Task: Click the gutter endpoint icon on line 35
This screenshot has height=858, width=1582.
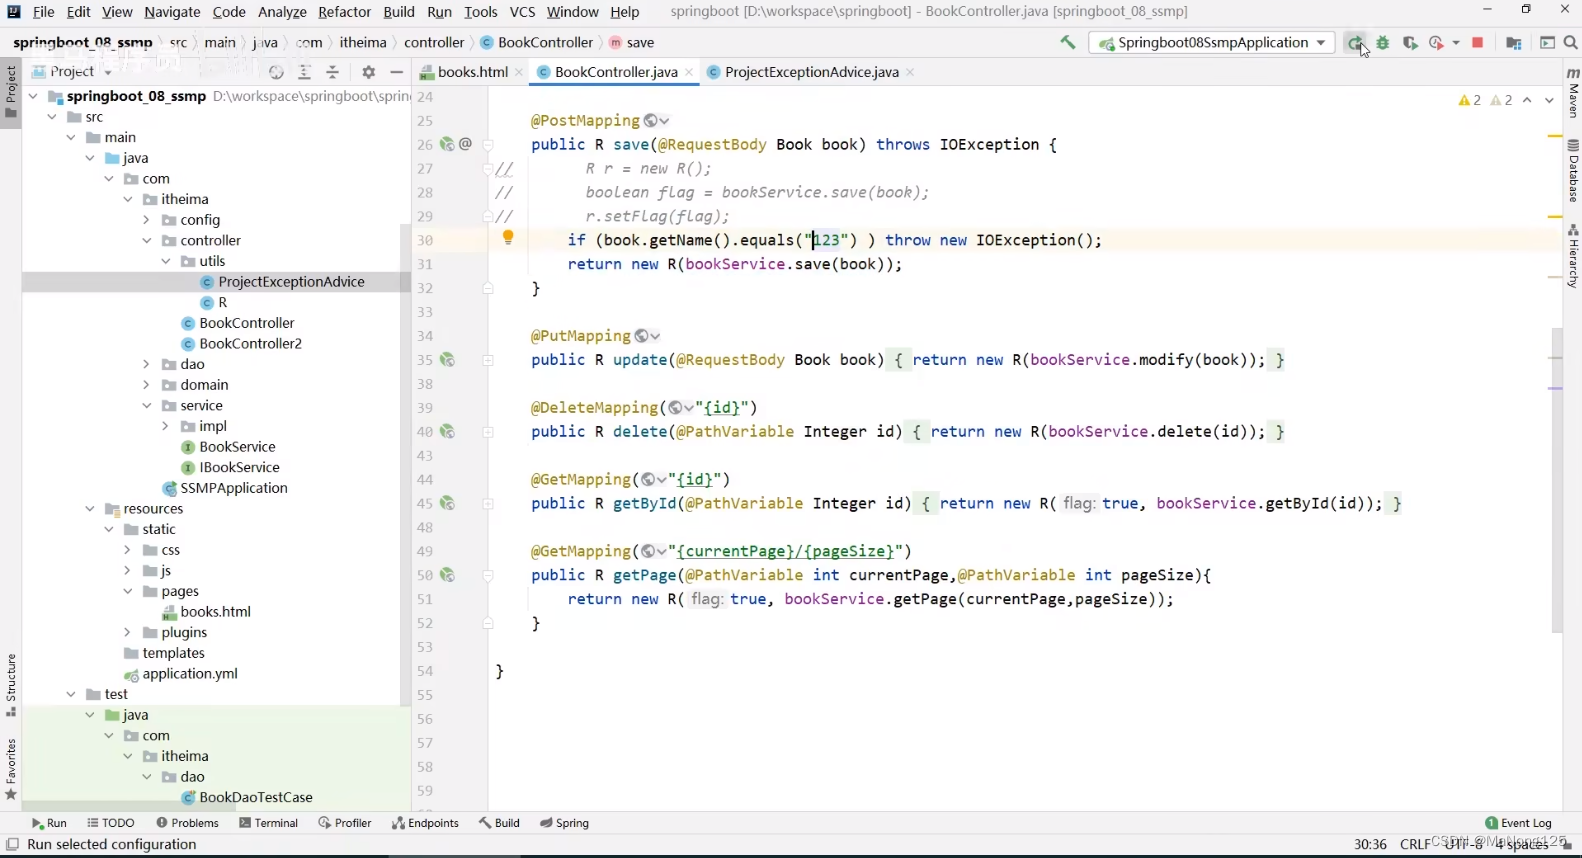Action: [x=447, y=360]
